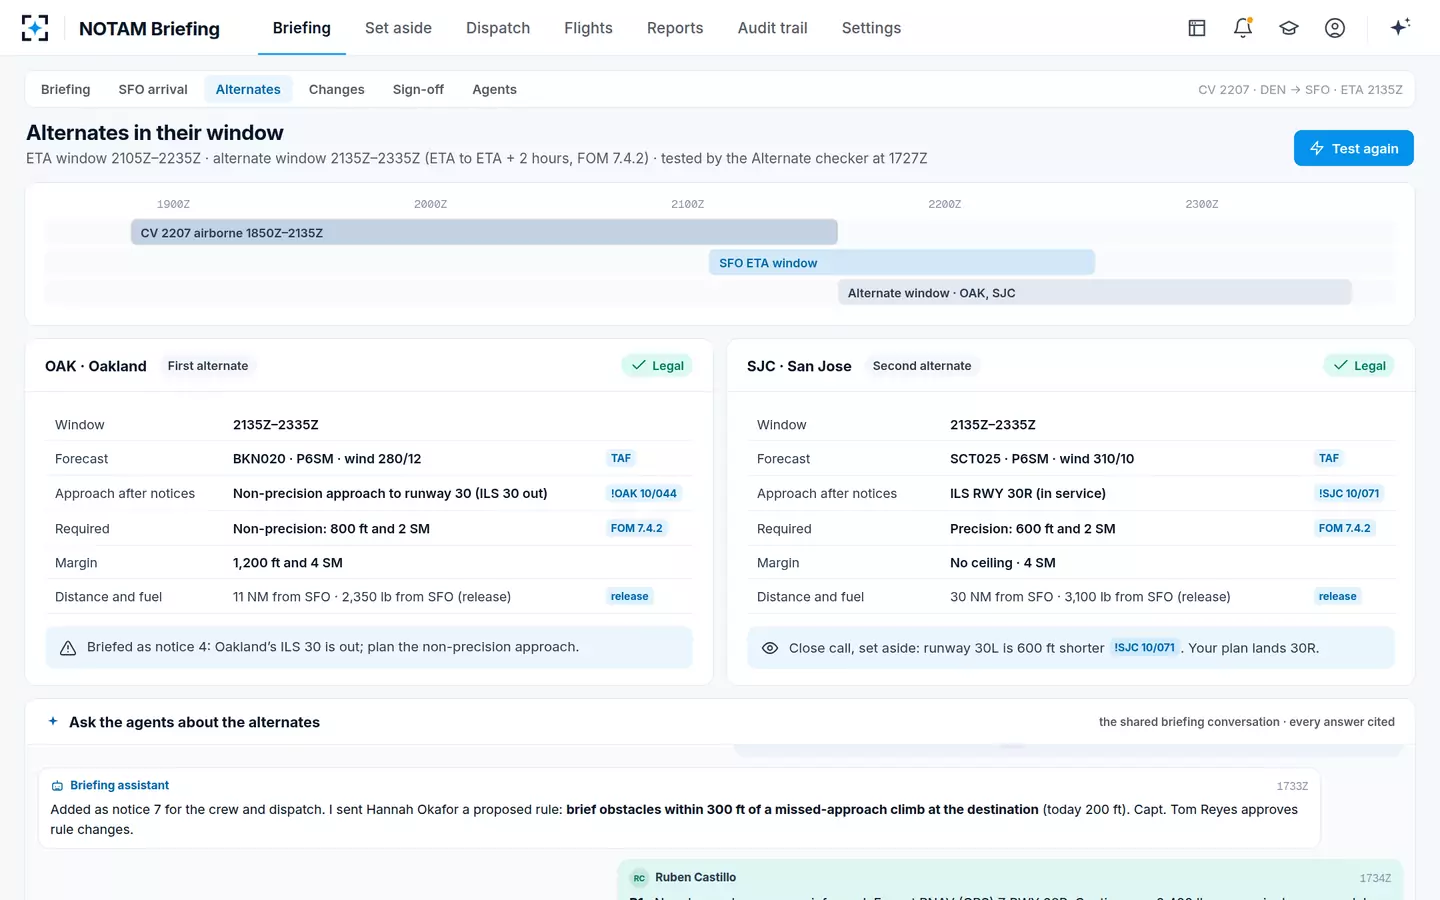Viewport: 1440px width, 900px height.
Task: Open the sparkle AI assistant icon
Action: pos(1400,27)
